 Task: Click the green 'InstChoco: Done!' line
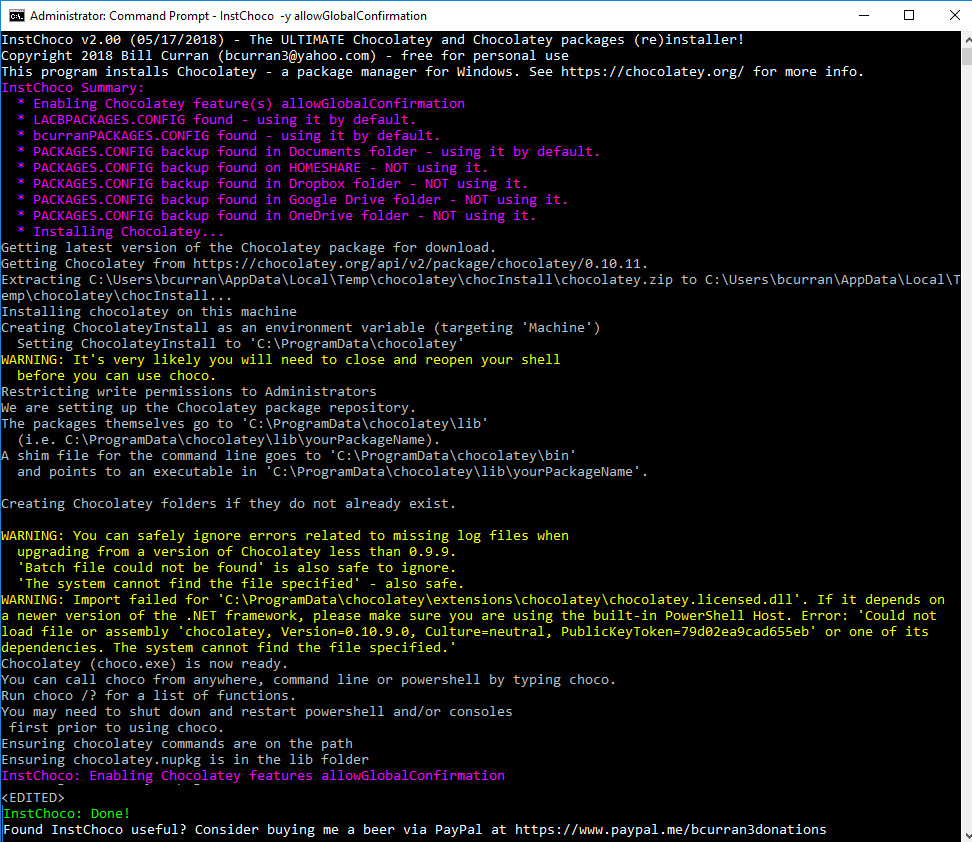66,813
